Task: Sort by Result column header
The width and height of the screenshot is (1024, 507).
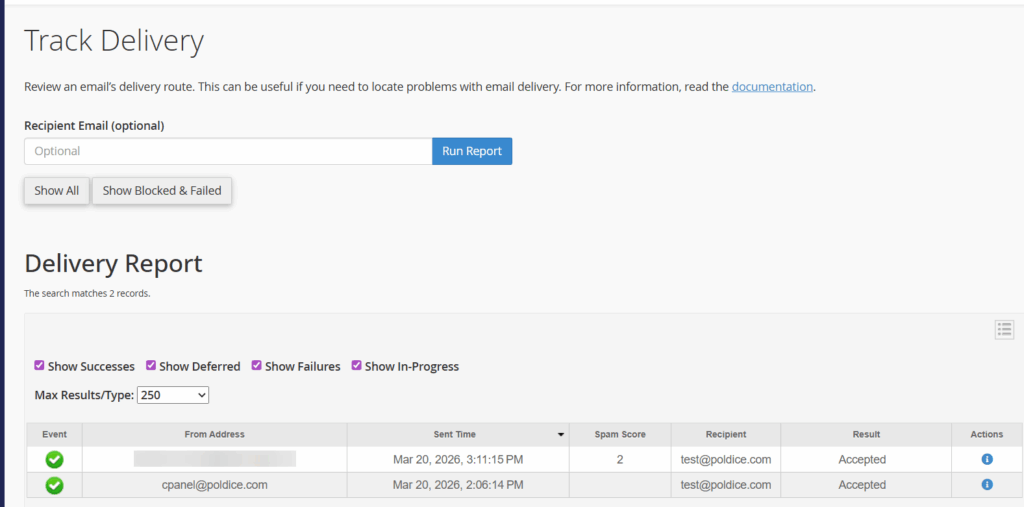Action: point(866,435)
